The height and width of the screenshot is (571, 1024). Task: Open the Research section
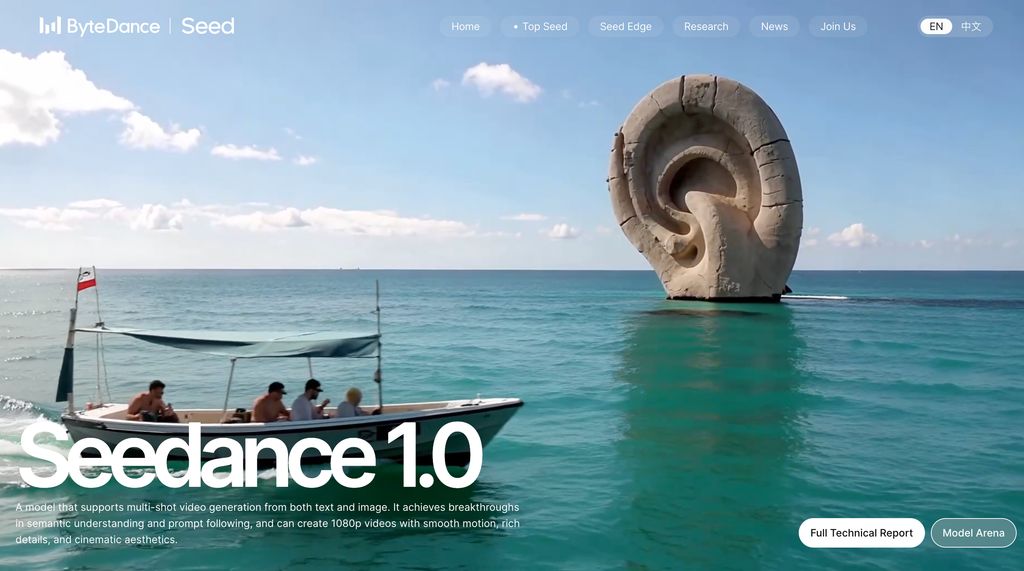click(706, 27)
